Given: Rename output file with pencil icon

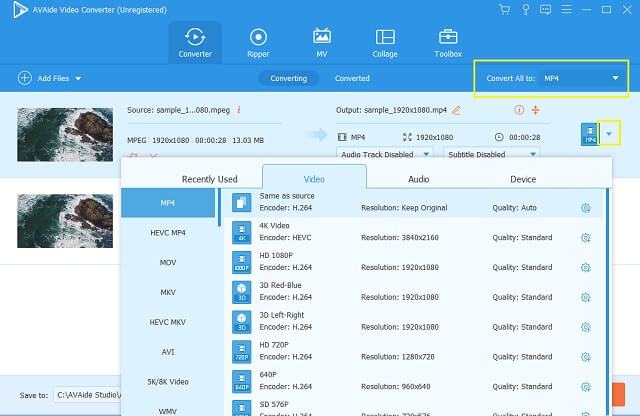Looking at the screenshot, I should 456,110.
